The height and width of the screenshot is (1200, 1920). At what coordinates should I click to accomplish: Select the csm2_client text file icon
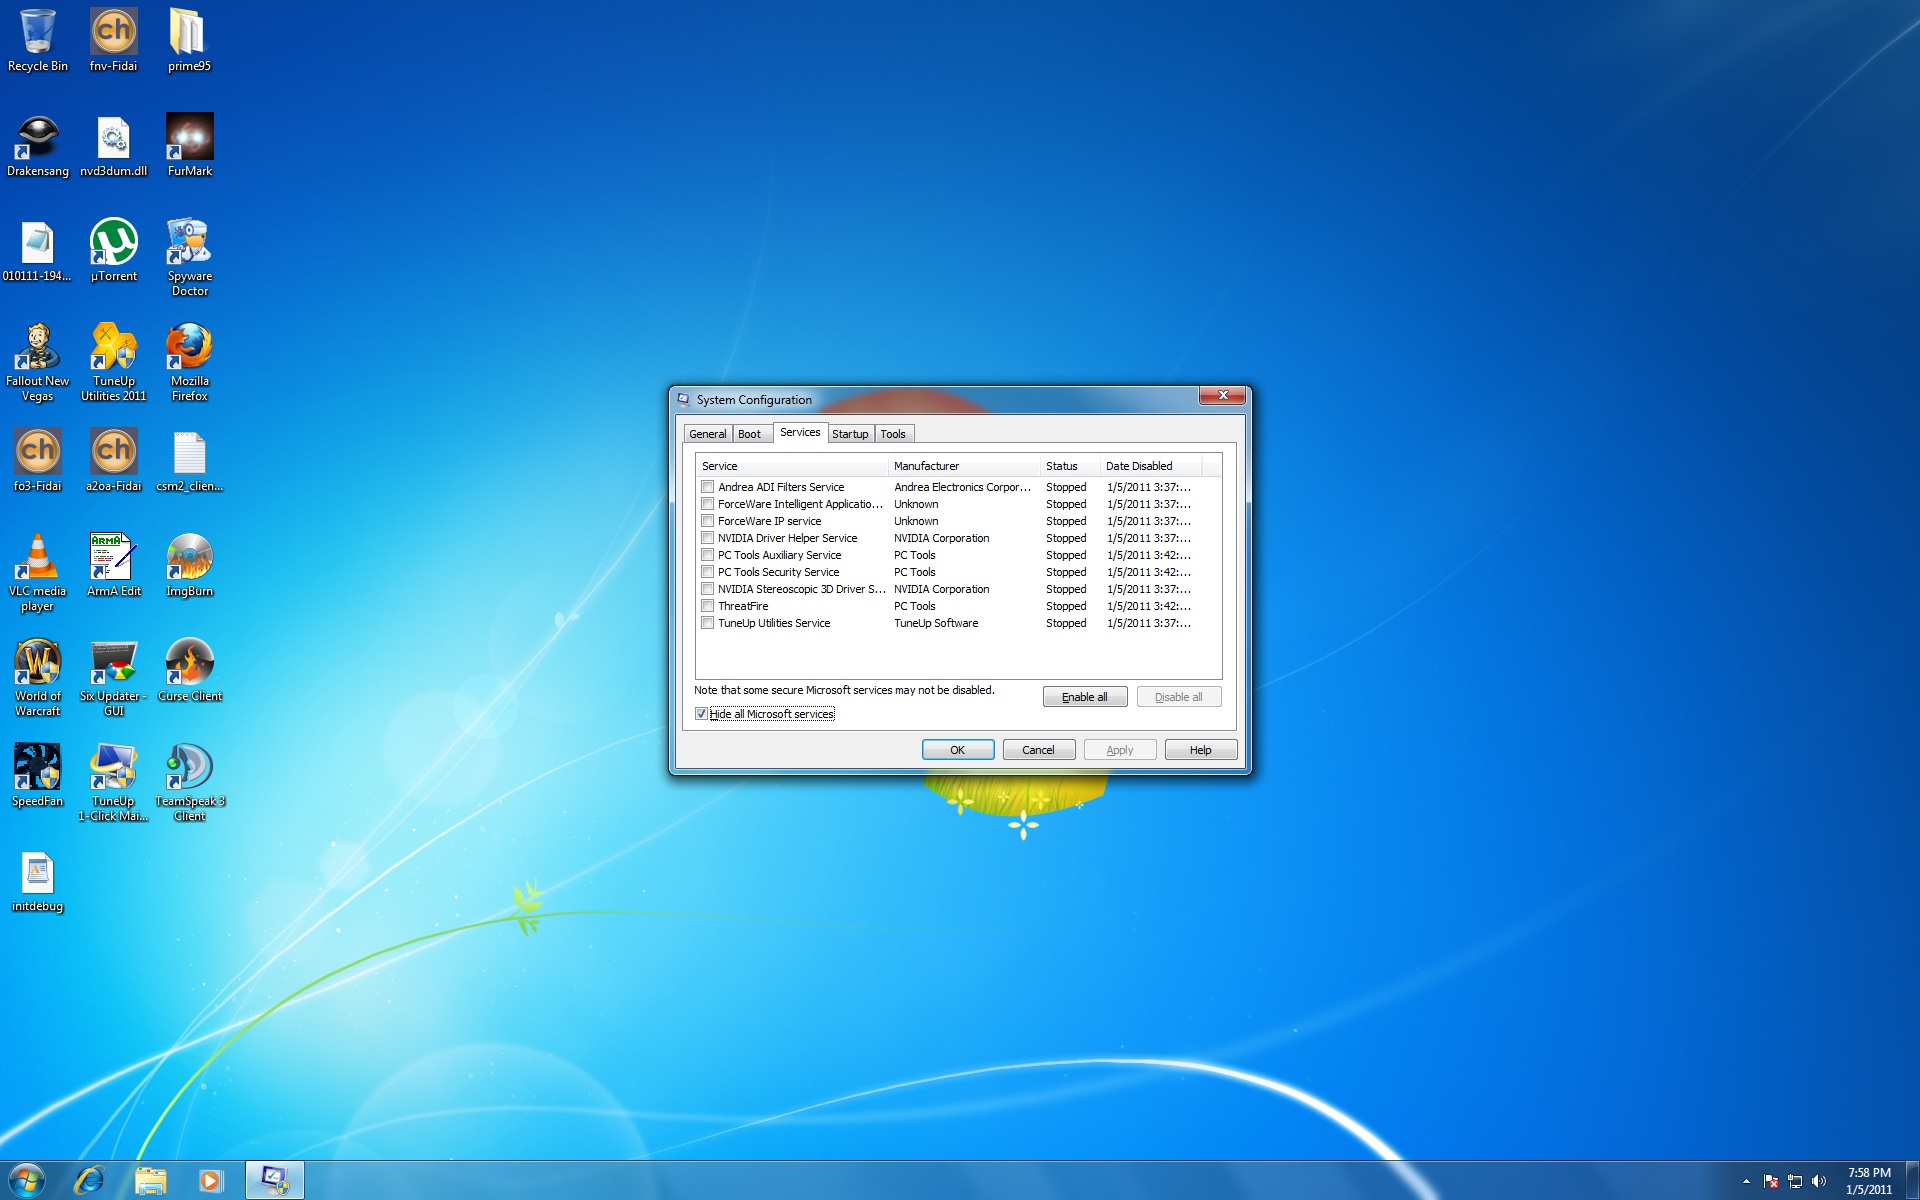pyautogui.click(x=189, y=461)
